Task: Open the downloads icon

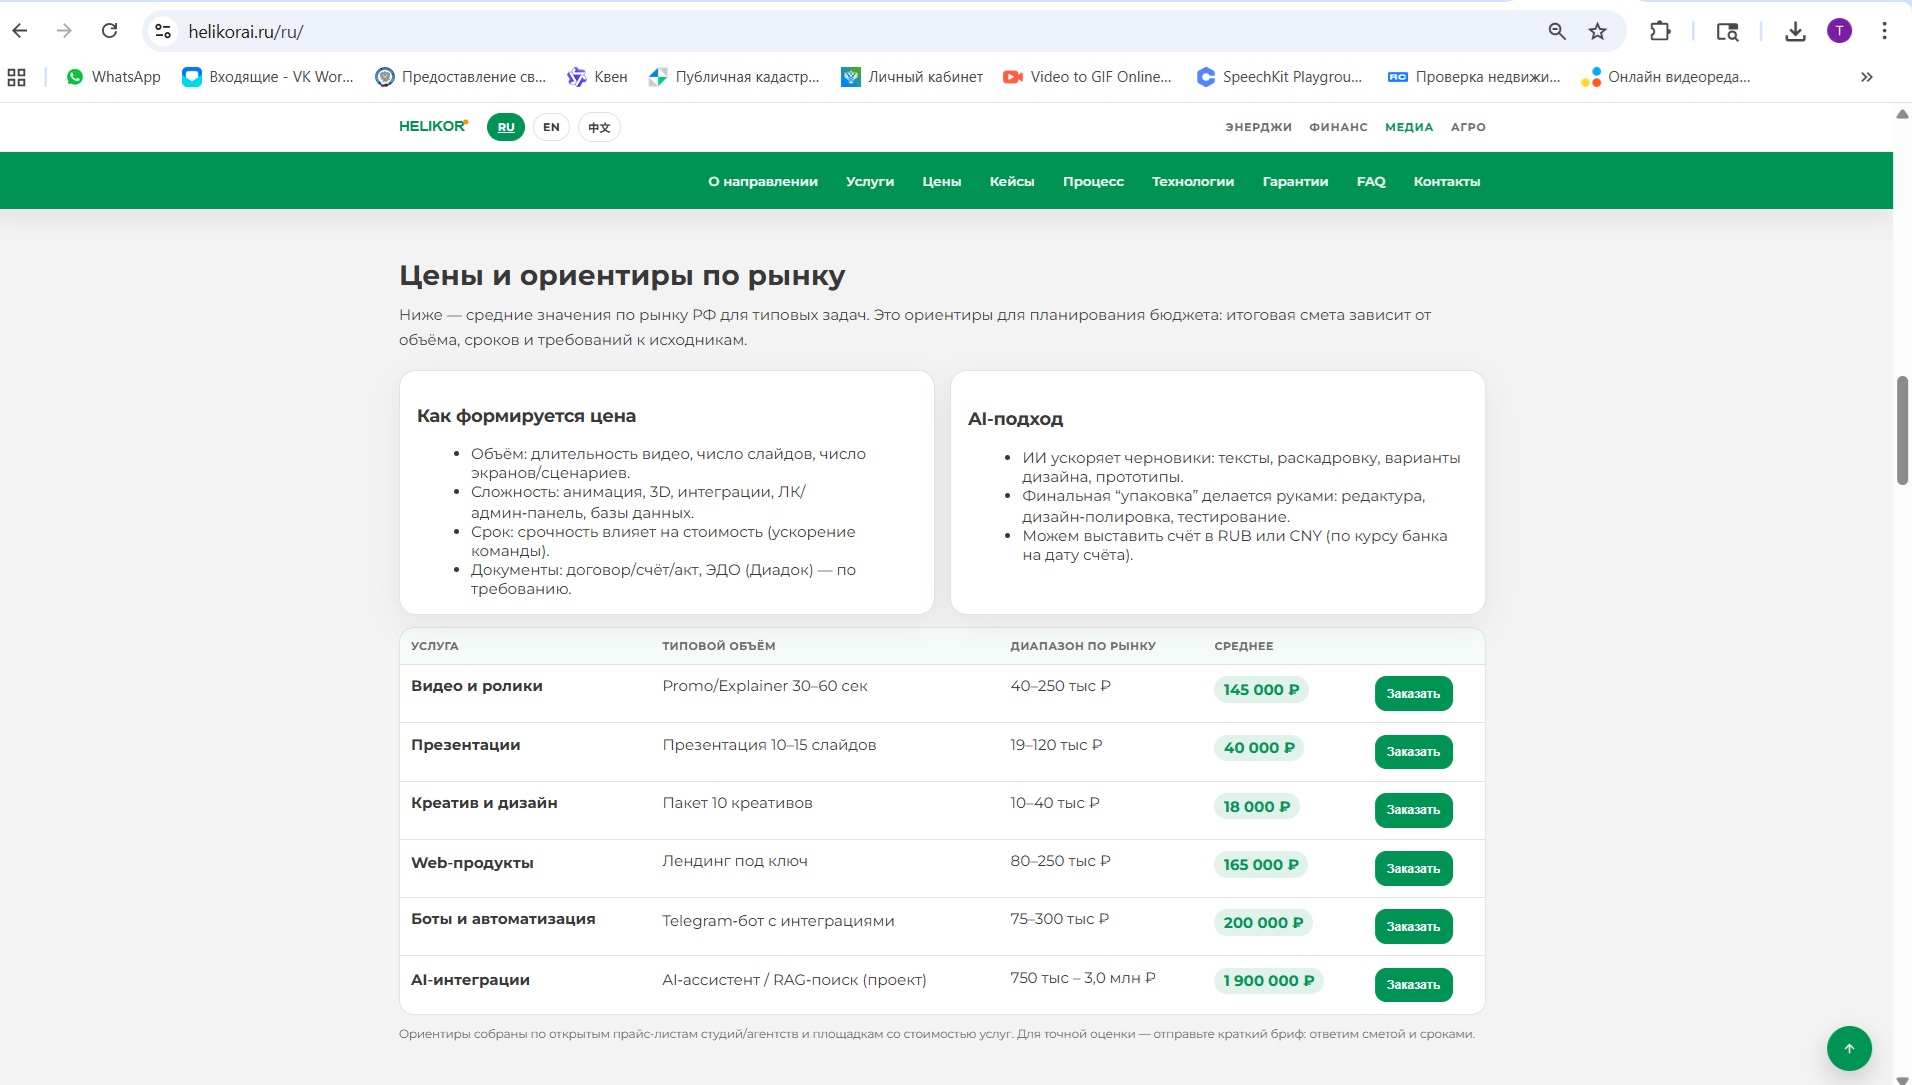Action: (1796, 31)
